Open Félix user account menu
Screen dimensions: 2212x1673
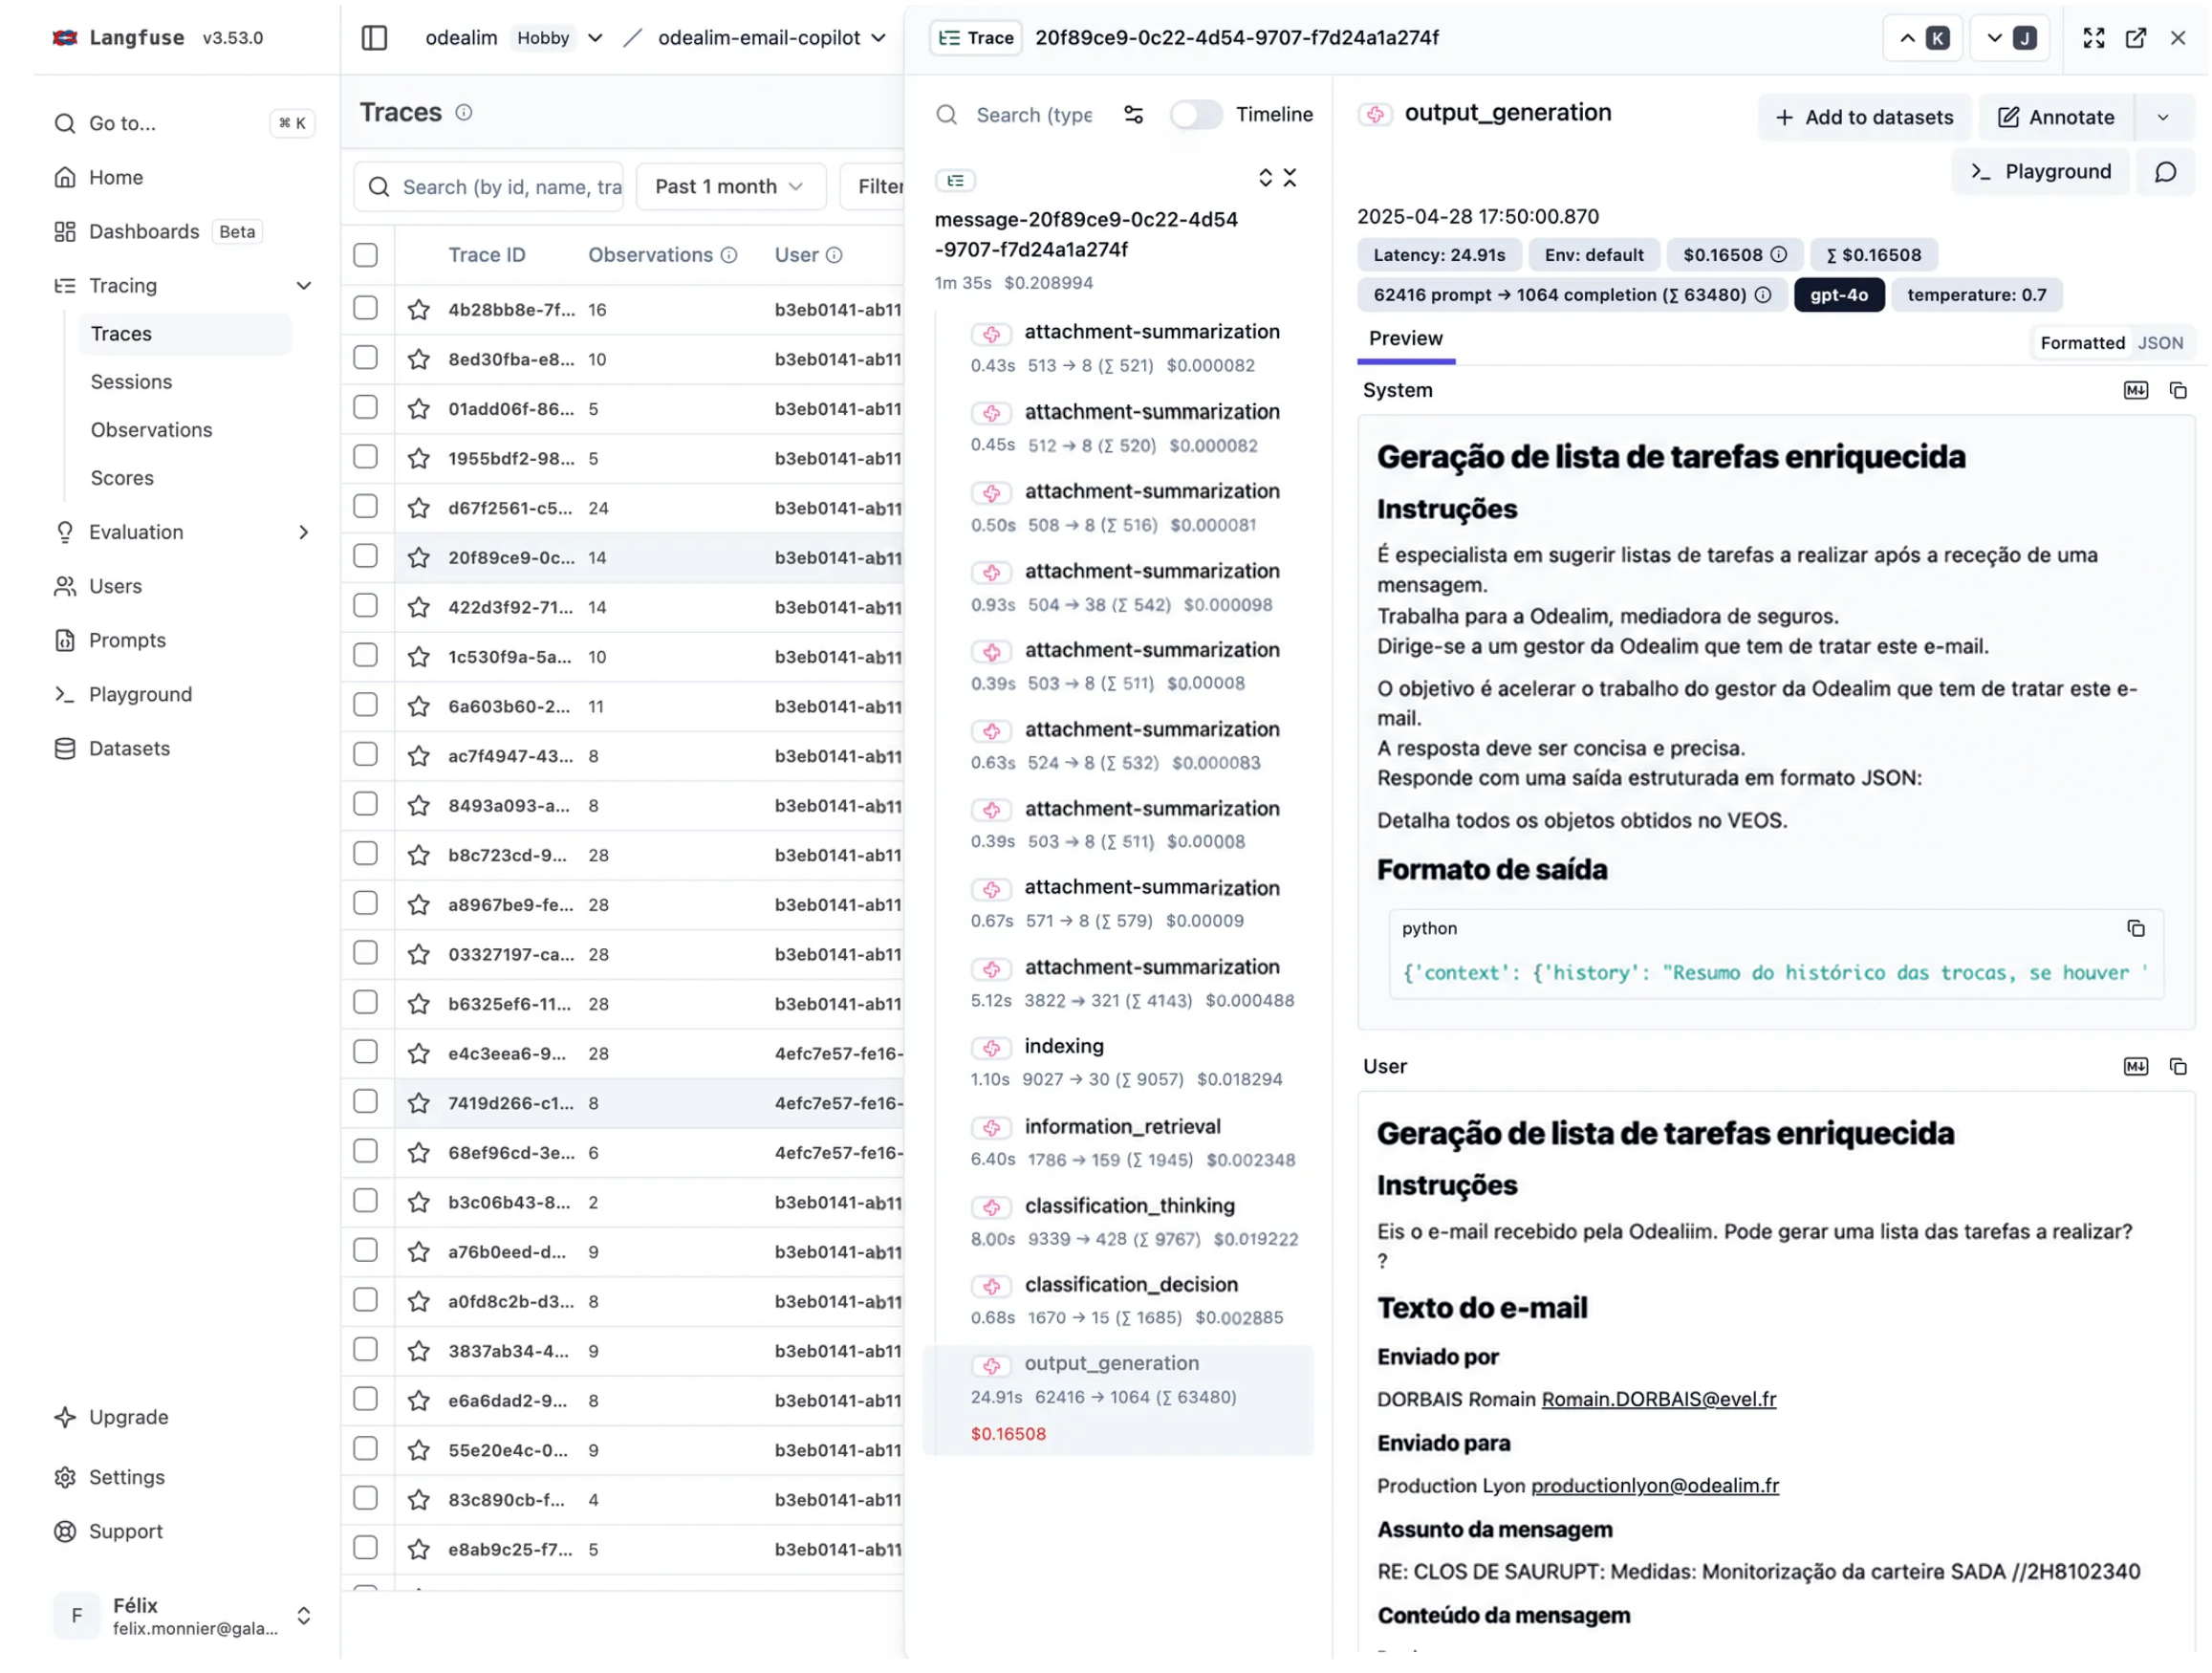[x=185, y=1616]
